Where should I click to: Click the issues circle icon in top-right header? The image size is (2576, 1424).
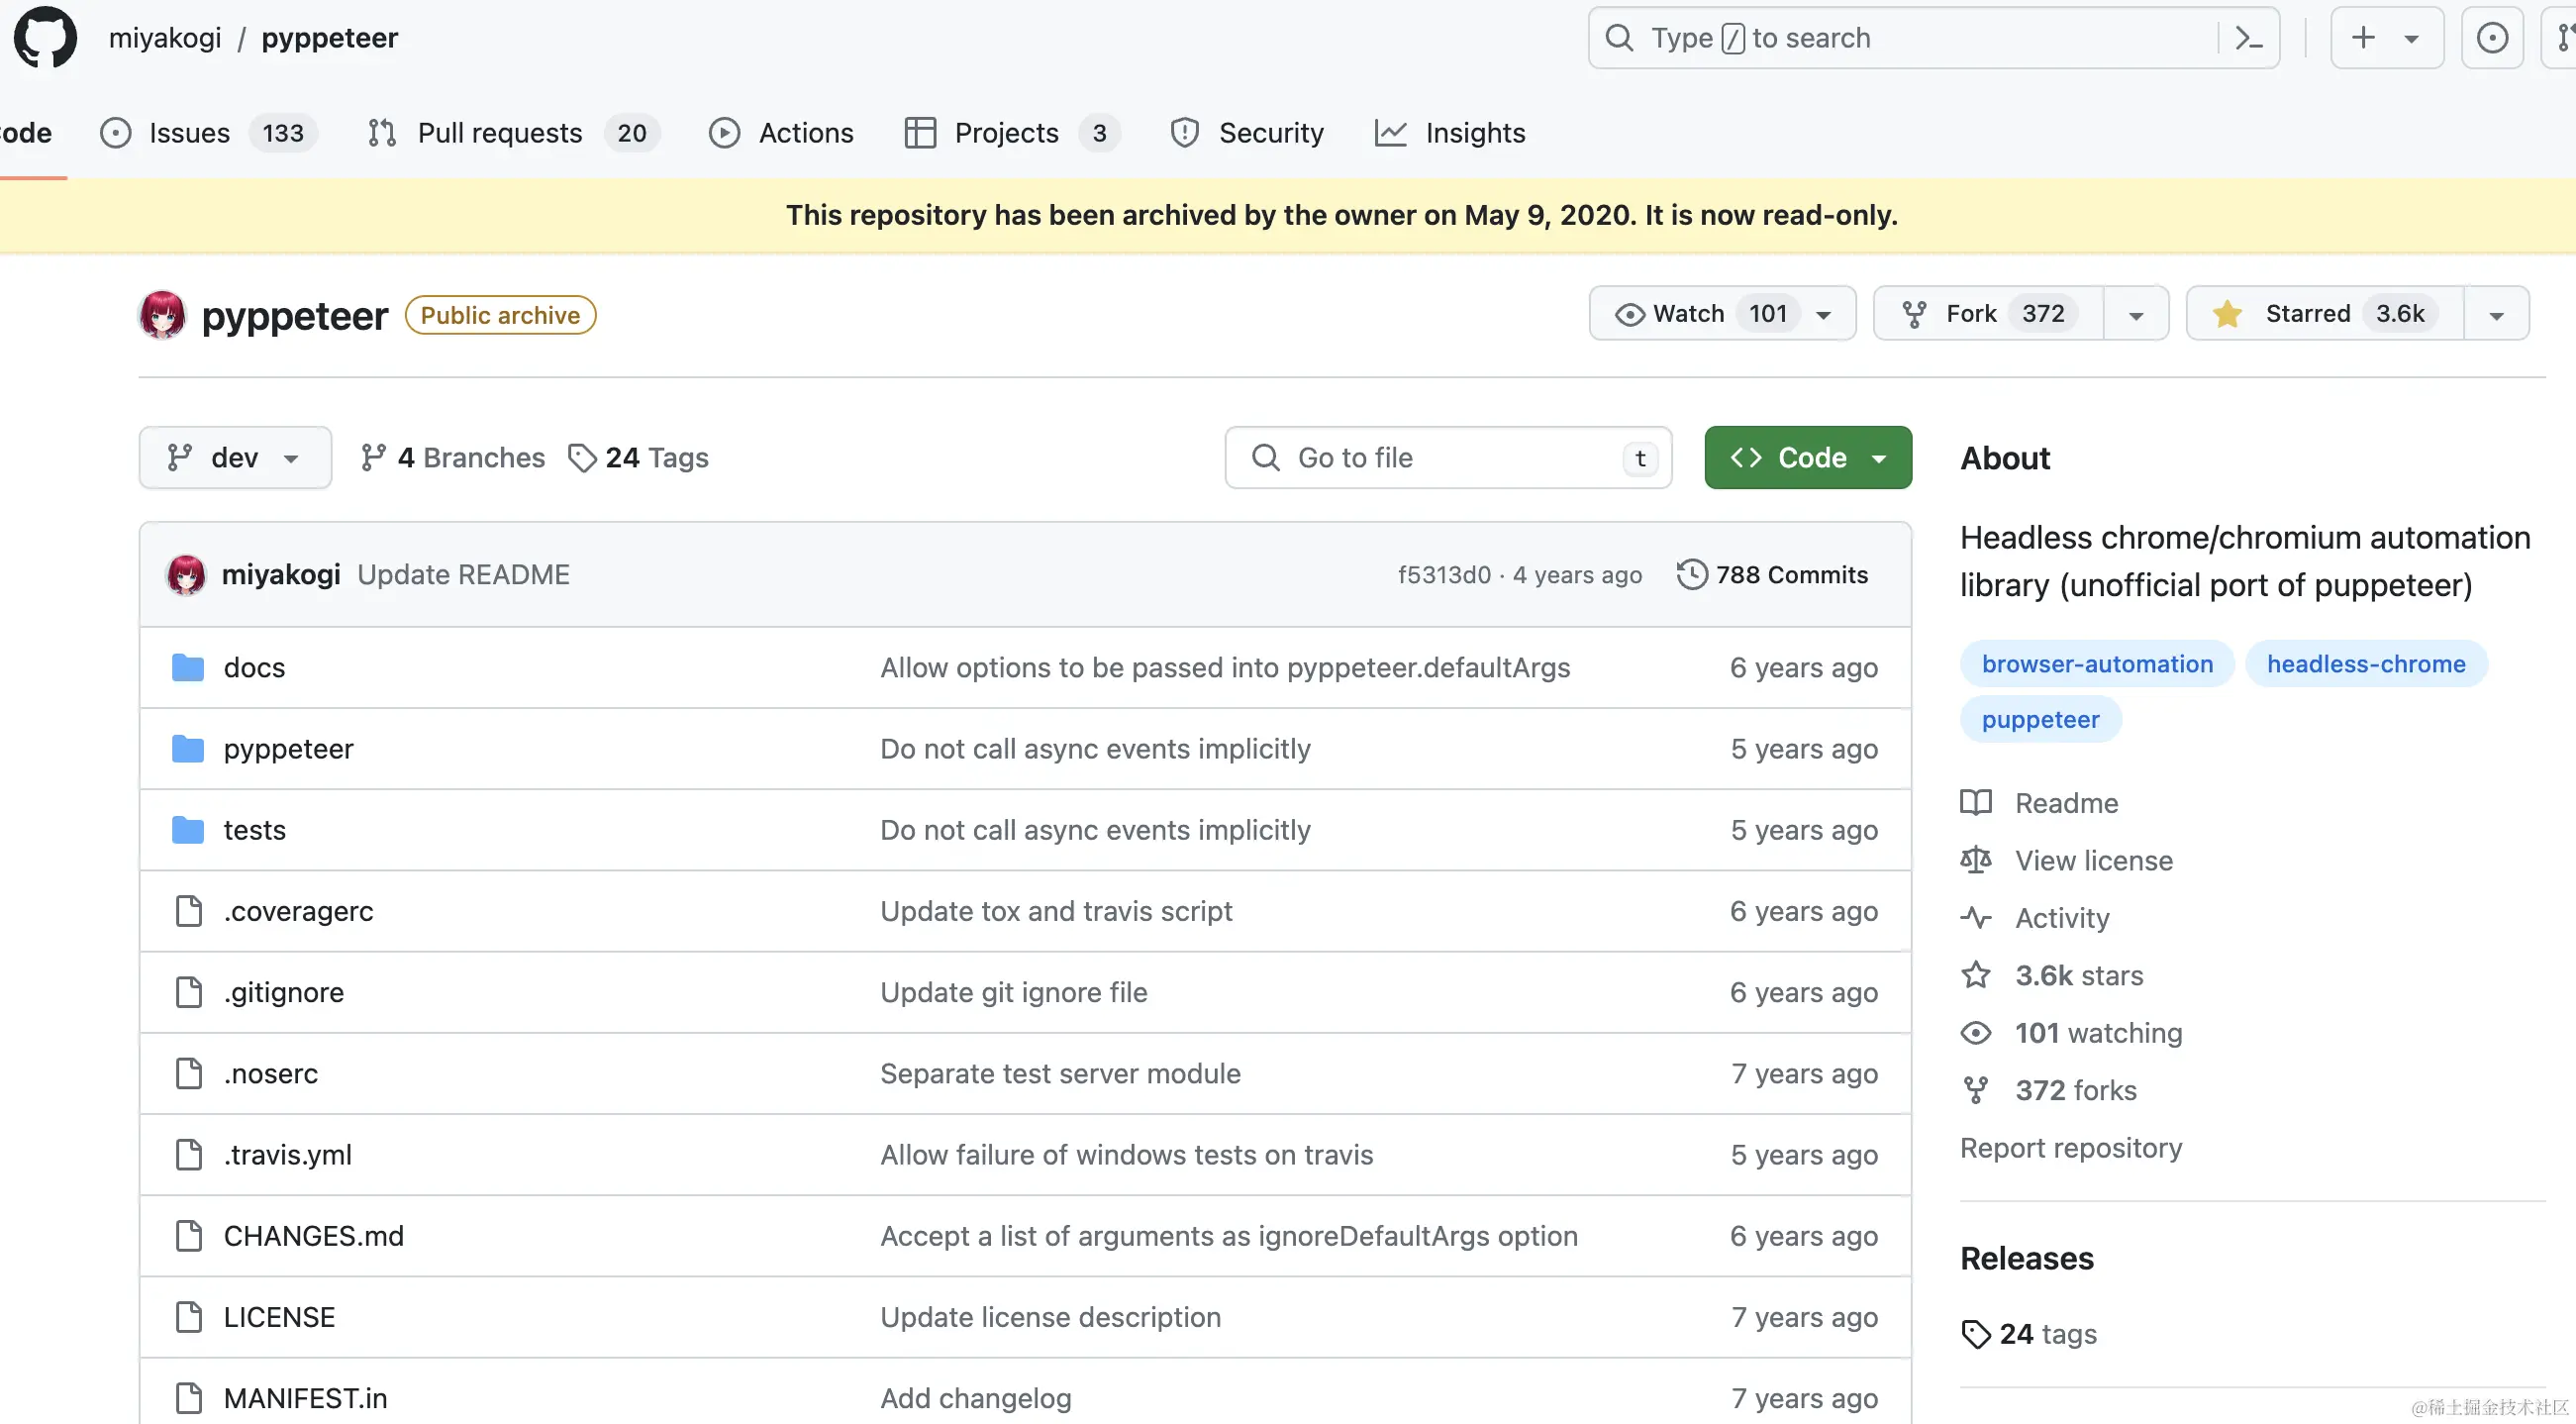[x=2491, y=38]
